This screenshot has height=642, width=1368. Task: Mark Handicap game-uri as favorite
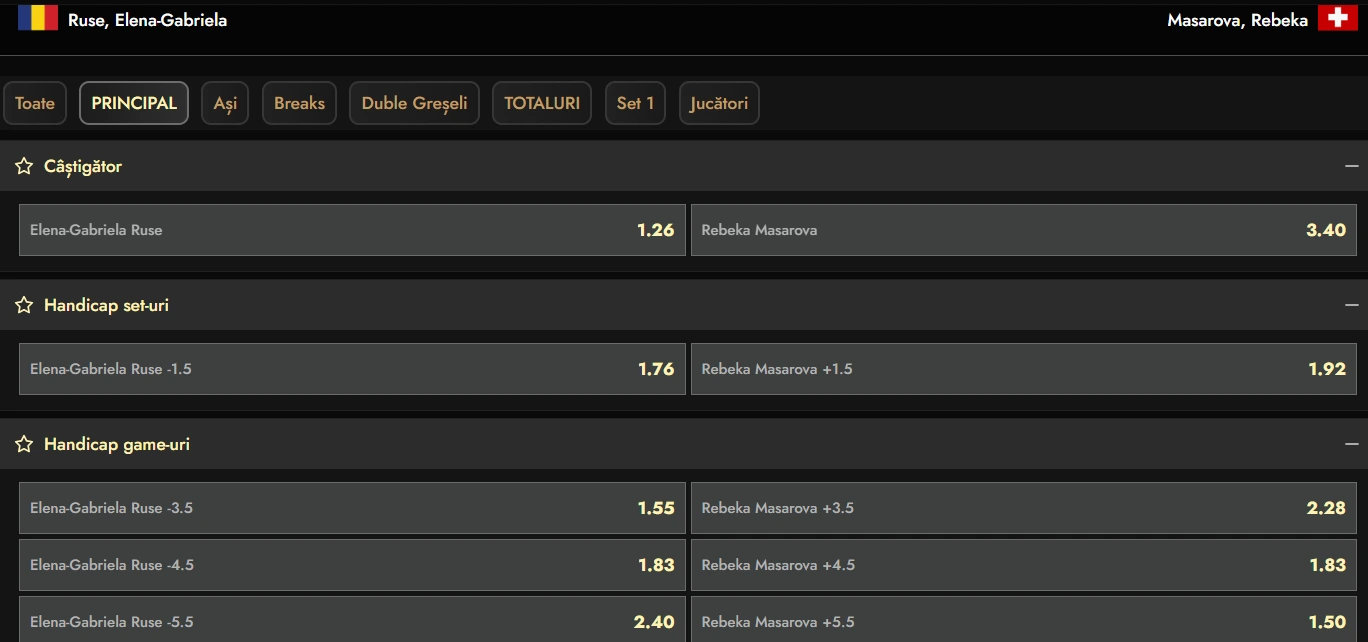click(x=24, y=444)
